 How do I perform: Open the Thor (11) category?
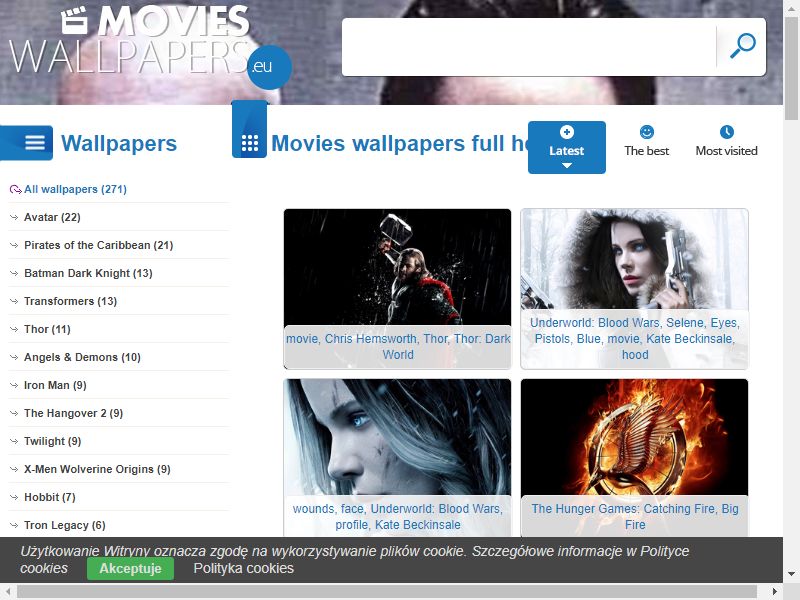pos(47,330)
